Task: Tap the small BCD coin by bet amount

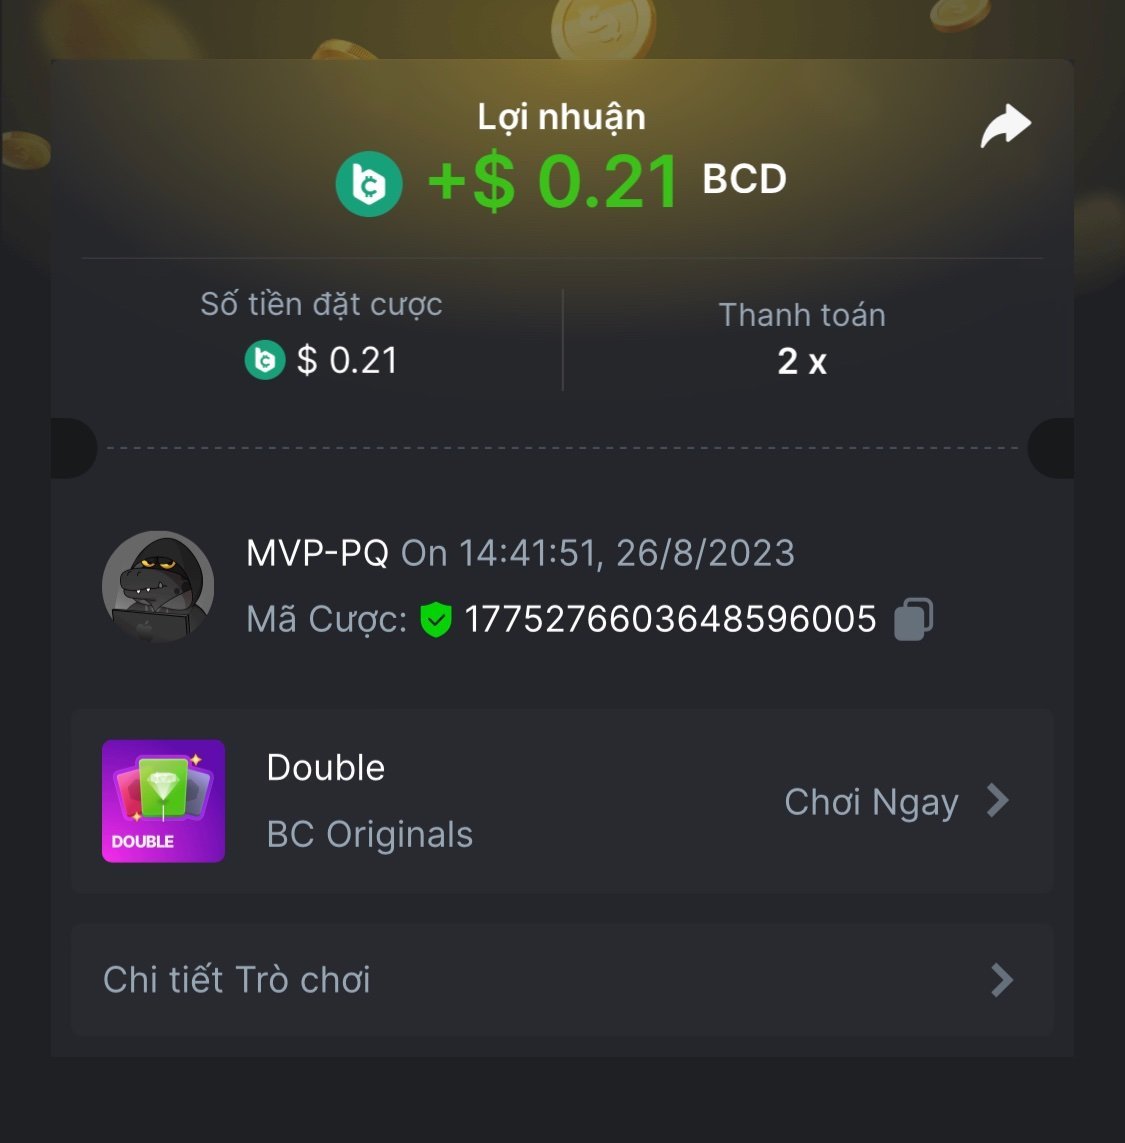Action: [265, 360]
